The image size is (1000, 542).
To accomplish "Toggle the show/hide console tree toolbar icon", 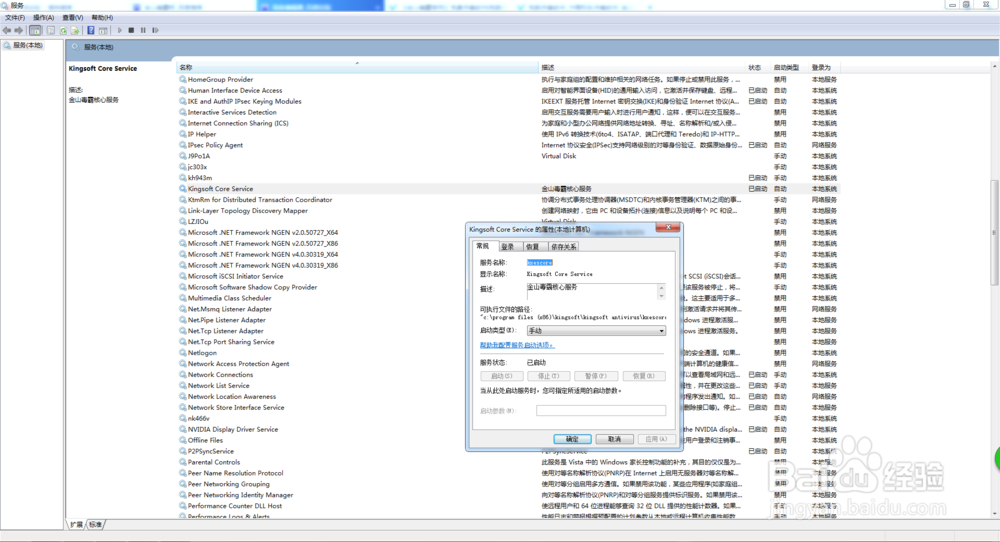I will 35,30.
